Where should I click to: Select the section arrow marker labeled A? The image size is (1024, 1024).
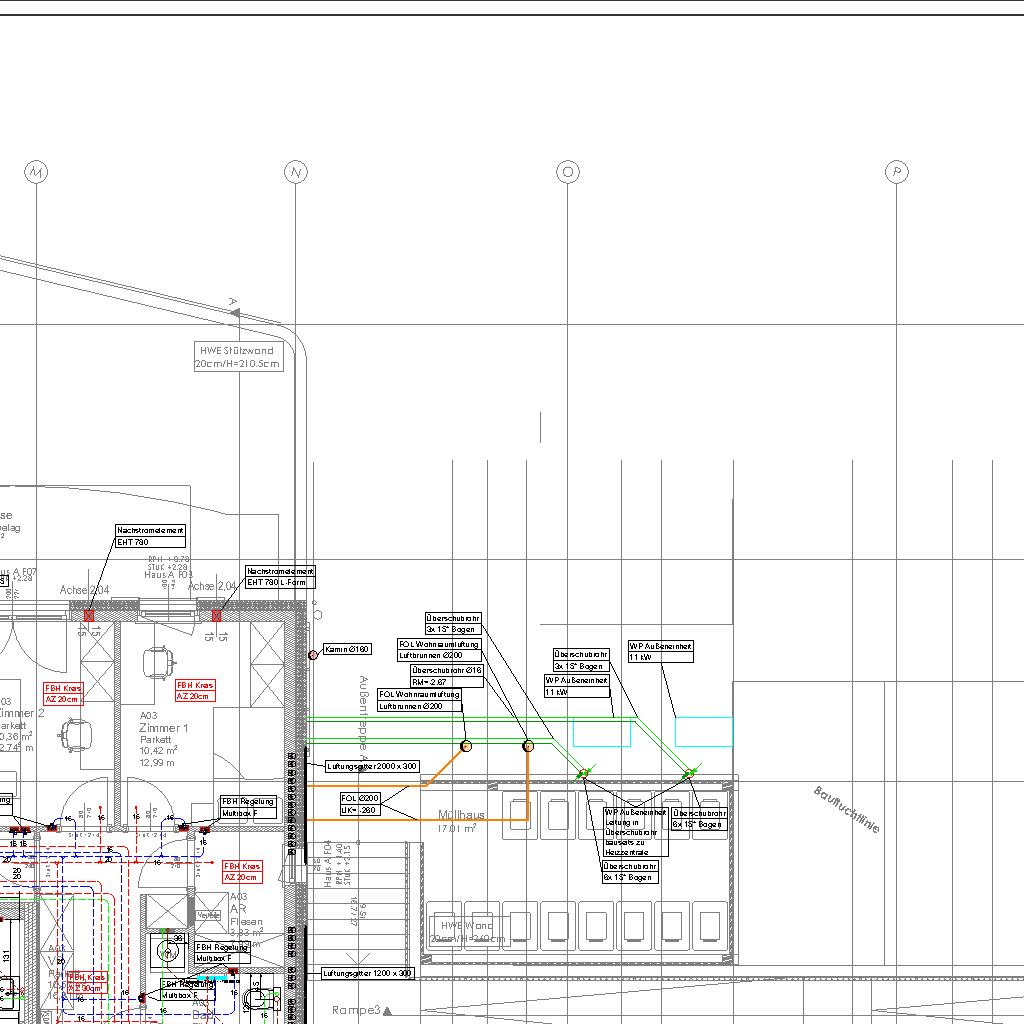tap(235, 310)
